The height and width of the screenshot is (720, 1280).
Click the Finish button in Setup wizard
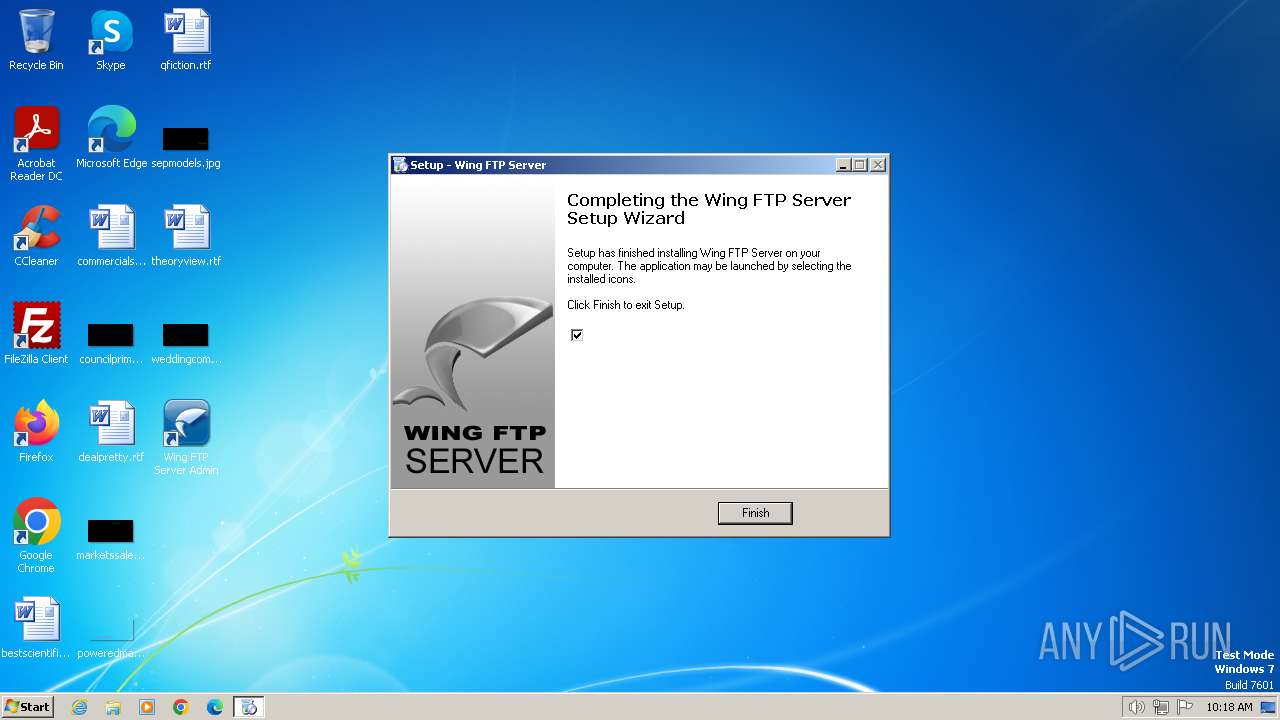tap(755, 513)
